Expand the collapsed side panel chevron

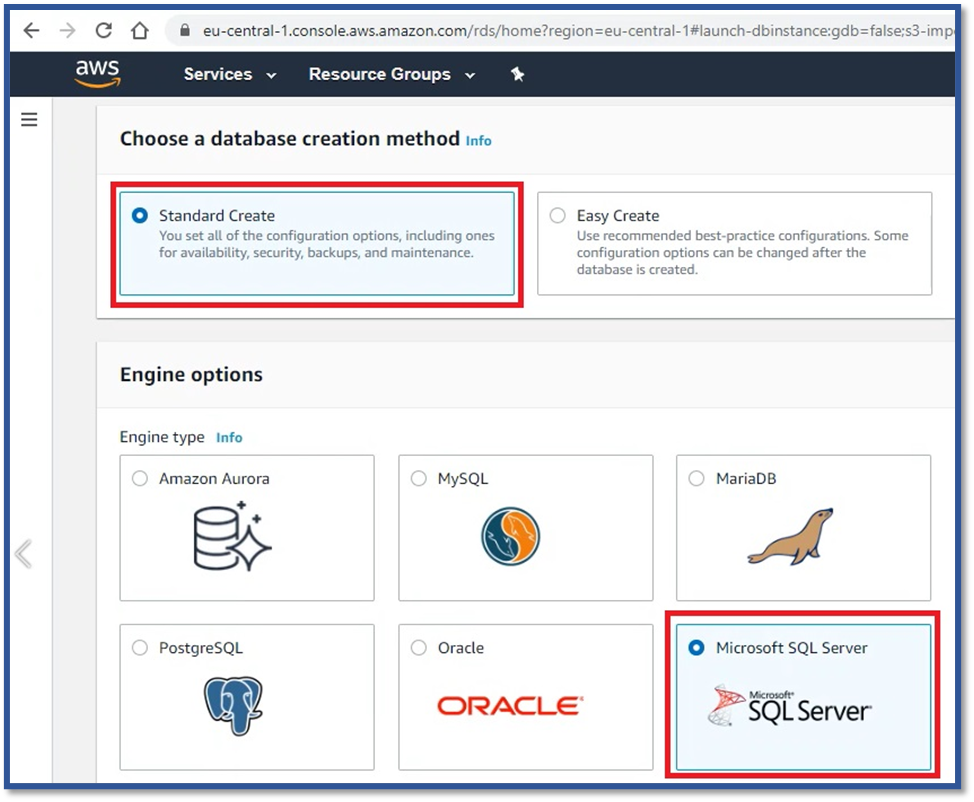[x=24, y=554]
